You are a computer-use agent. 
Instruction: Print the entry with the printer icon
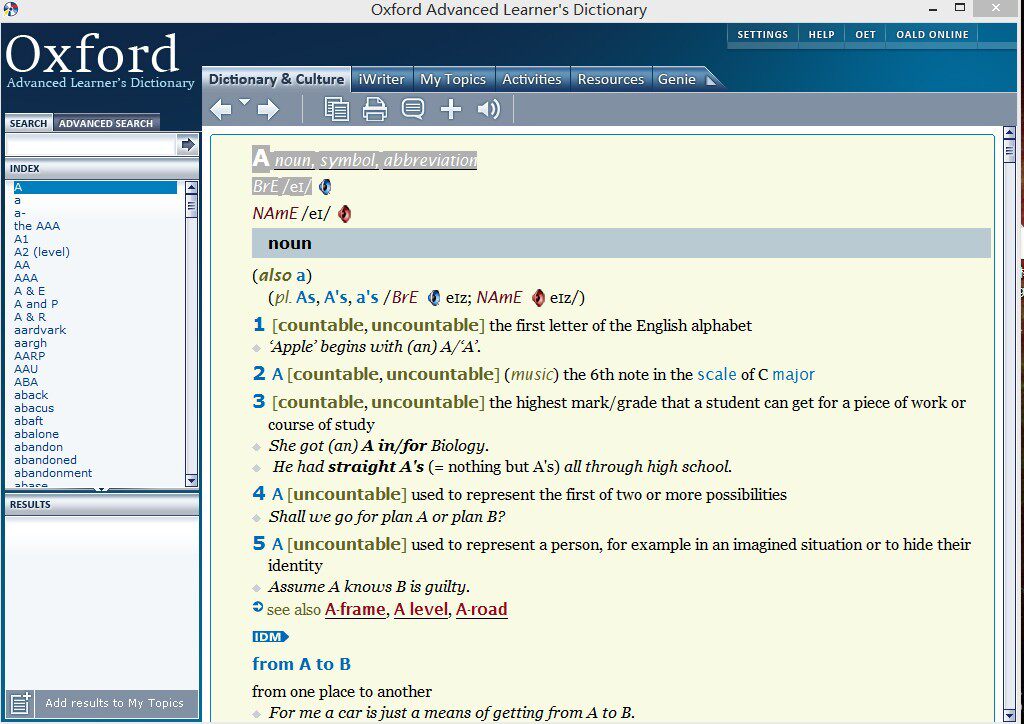click(375, 109)
